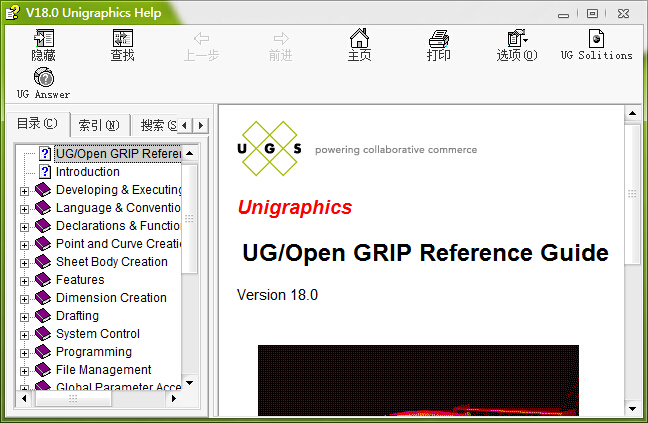The image size is (648, 423).
Task: Click the tree horizontal scrollbar thumb
Action: pyautogui.click(x=73, y=398)
